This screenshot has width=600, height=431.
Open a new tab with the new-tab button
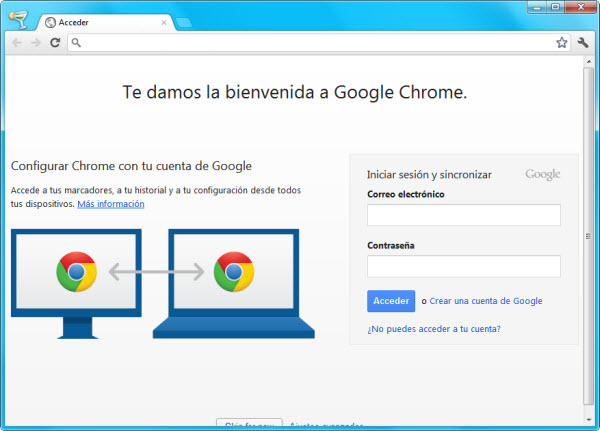point(184,23)
